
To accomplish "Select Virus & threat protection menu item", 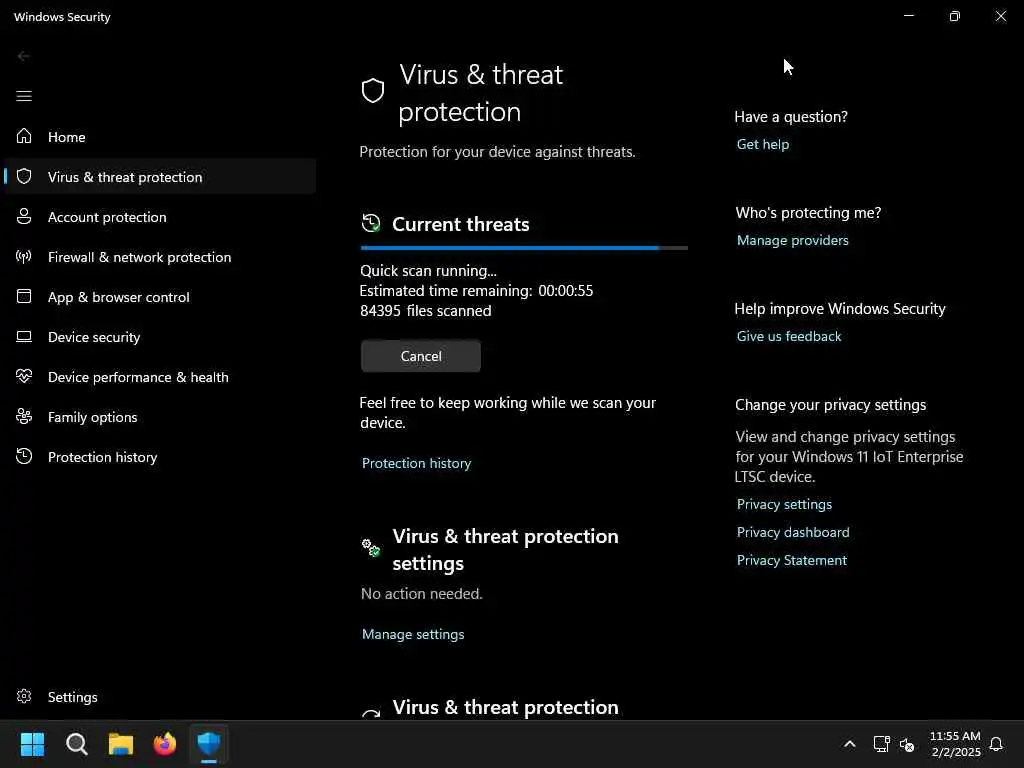I will [160, 176].
